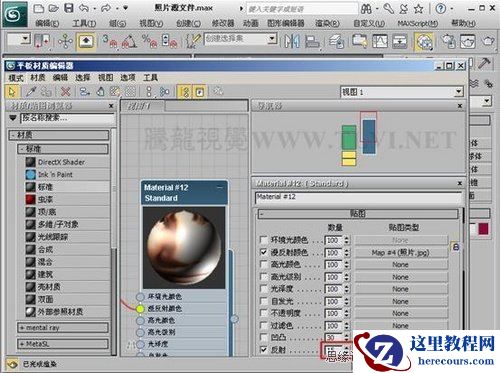Click None map button for 高光级别

(x=401, y=277)
